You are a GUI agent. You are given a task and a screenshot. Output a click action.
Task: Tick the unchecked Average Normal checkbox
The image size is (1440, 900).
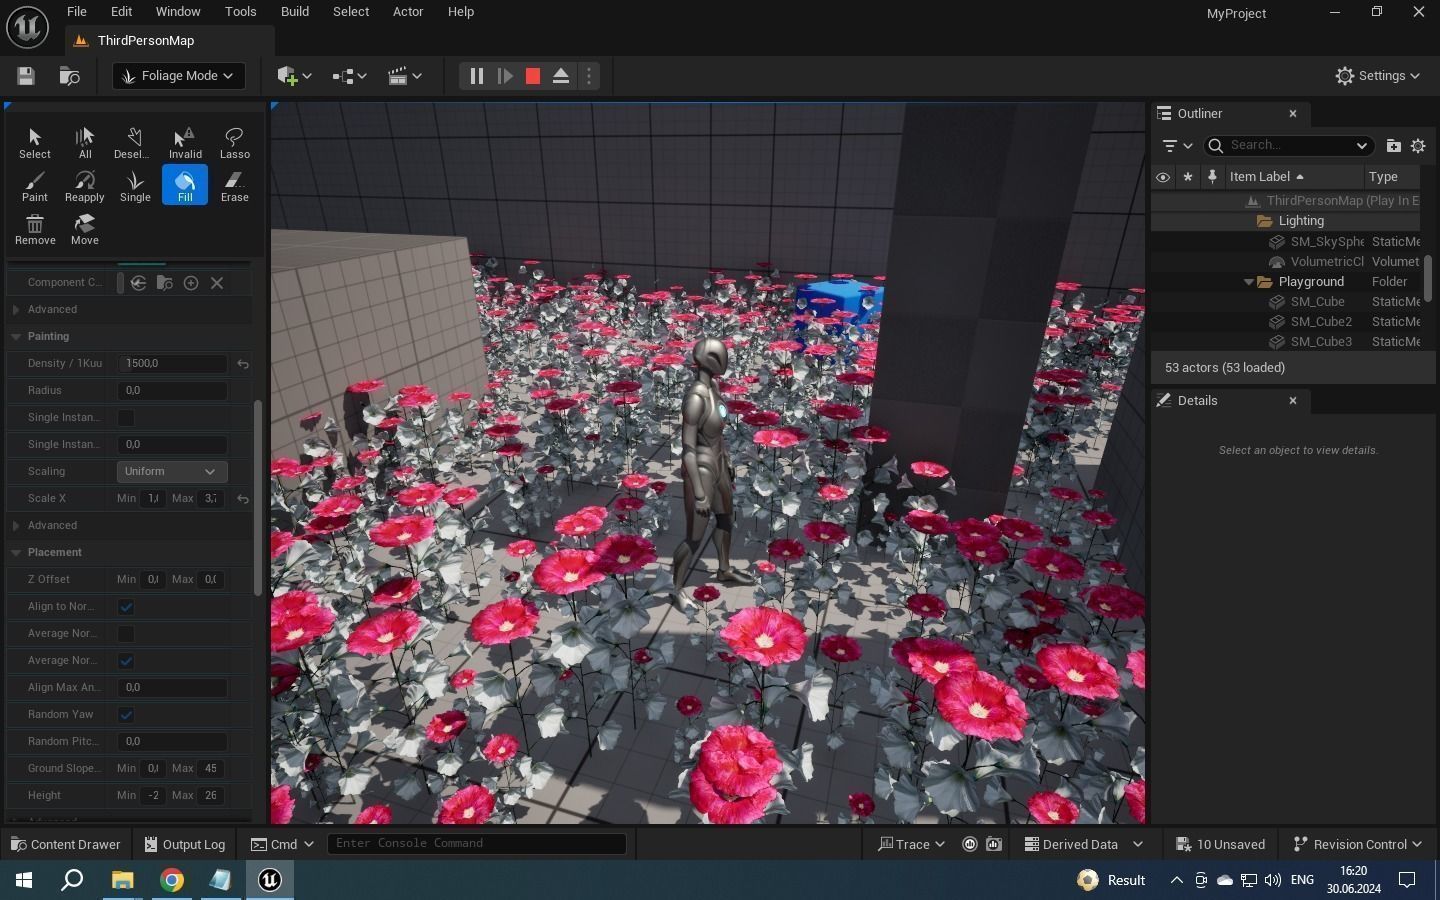tap(126, 634)
